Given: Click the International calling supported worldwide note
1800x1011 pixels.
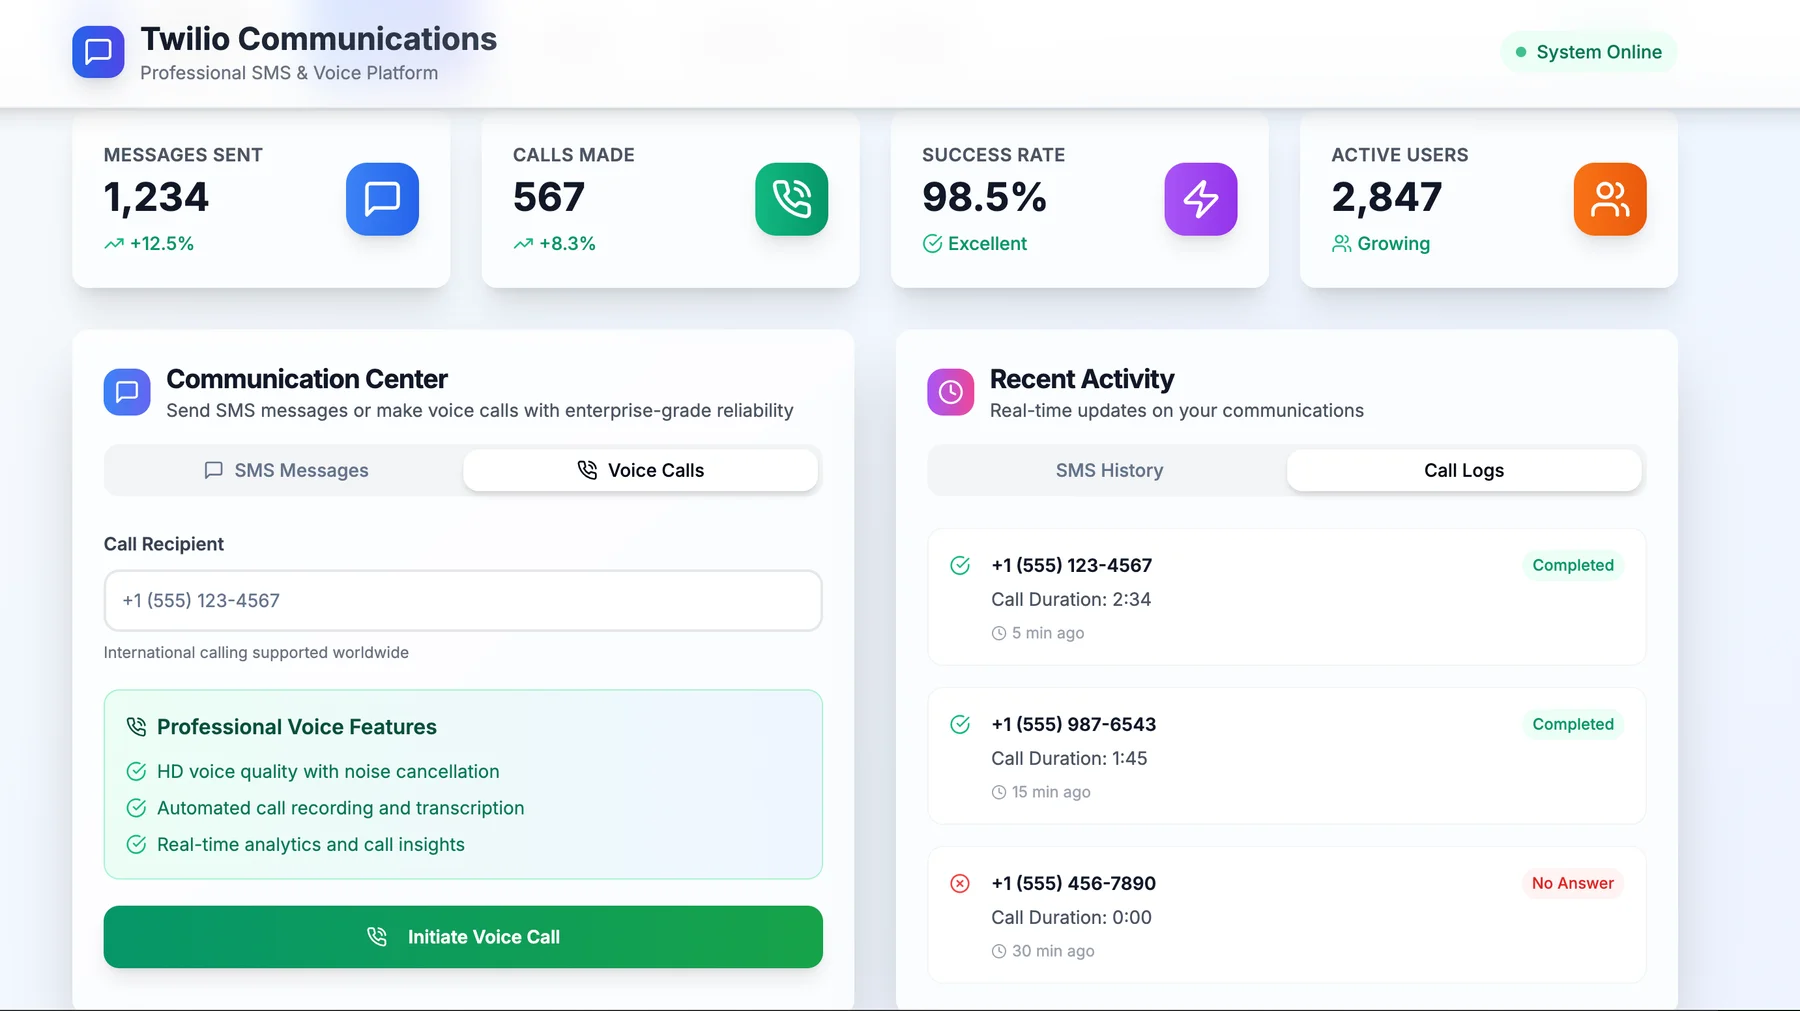Looking at the screenshot, I should tap(256, 653).
